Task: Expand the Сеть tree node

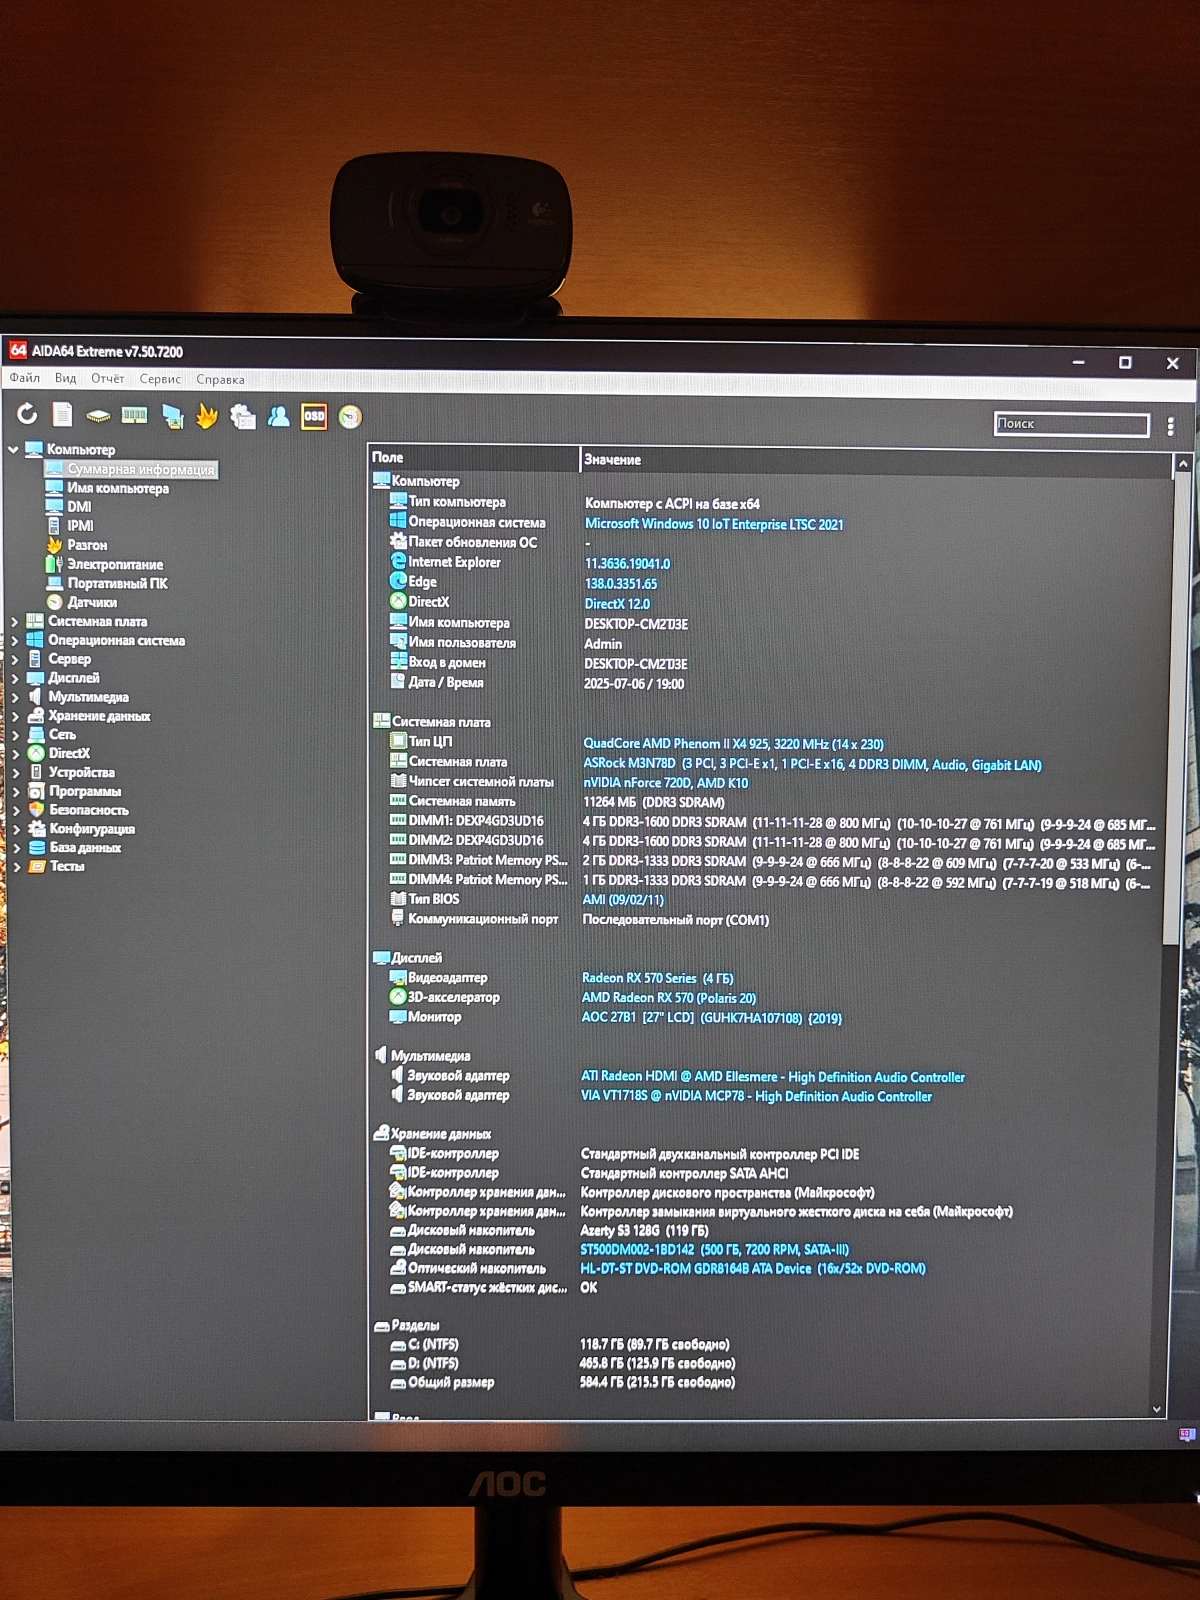Action: (14, 735)
